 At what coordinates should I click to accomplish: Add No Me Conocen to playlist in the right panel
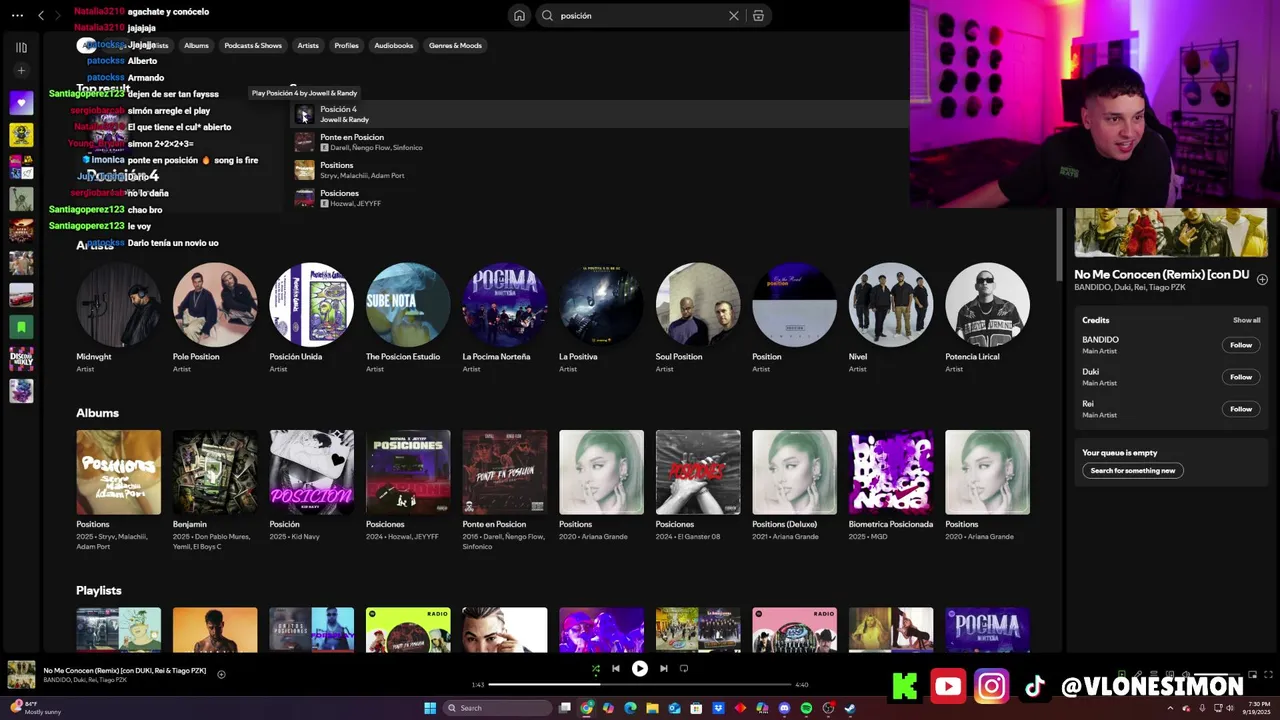tap(1262, 279)
